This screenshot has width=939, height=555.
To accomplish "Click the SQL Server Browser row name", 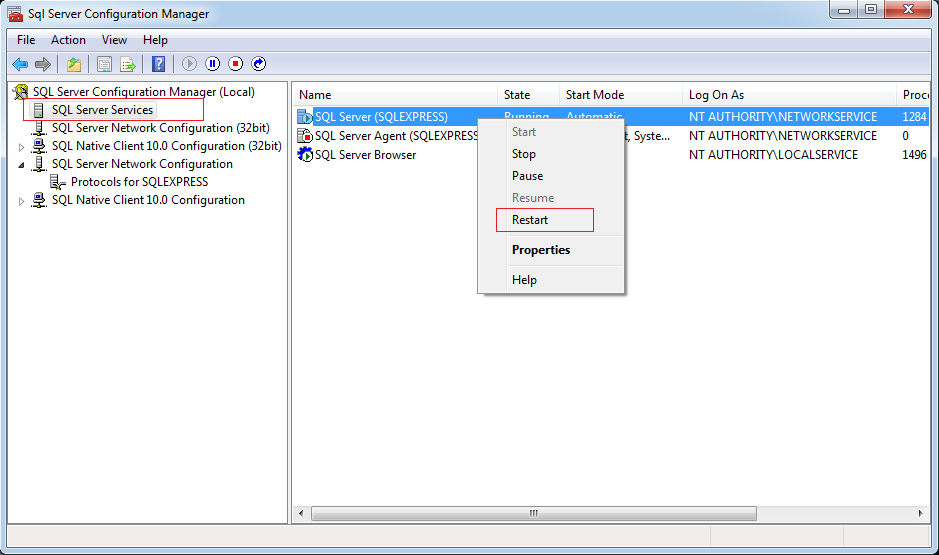I will pyautogui.click(x=365, y=155).
